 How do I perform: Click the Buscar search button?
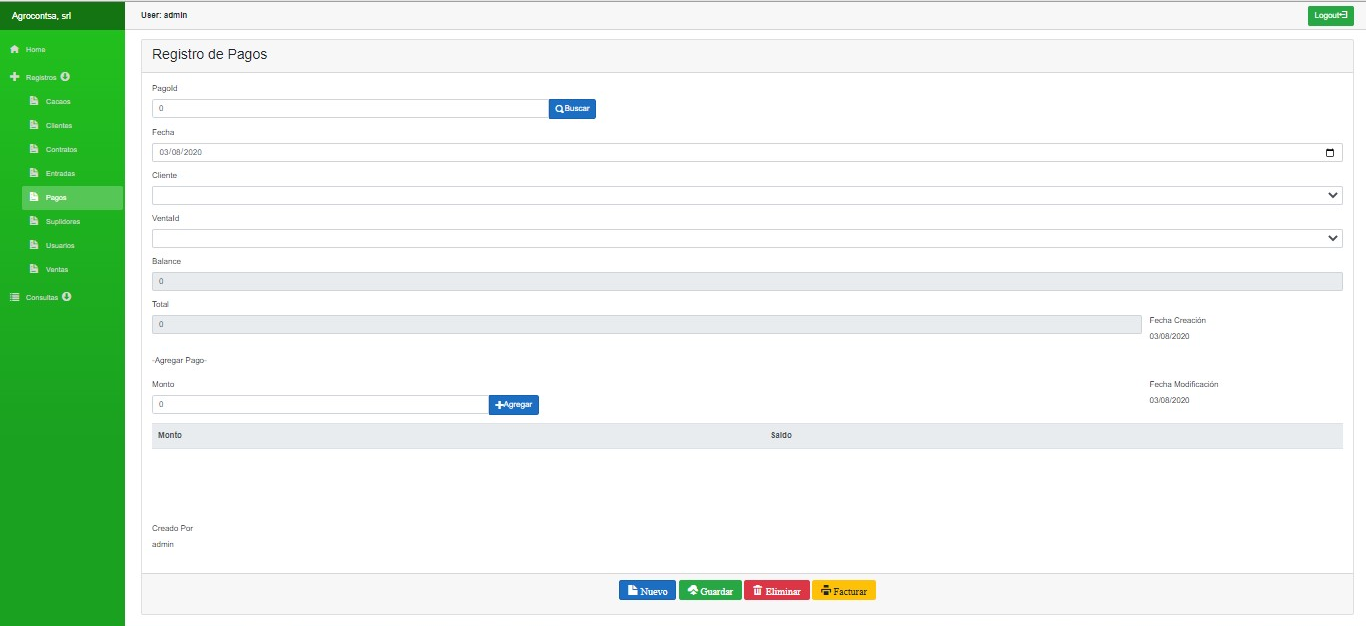pyautogui.click(x=572, y=108)
